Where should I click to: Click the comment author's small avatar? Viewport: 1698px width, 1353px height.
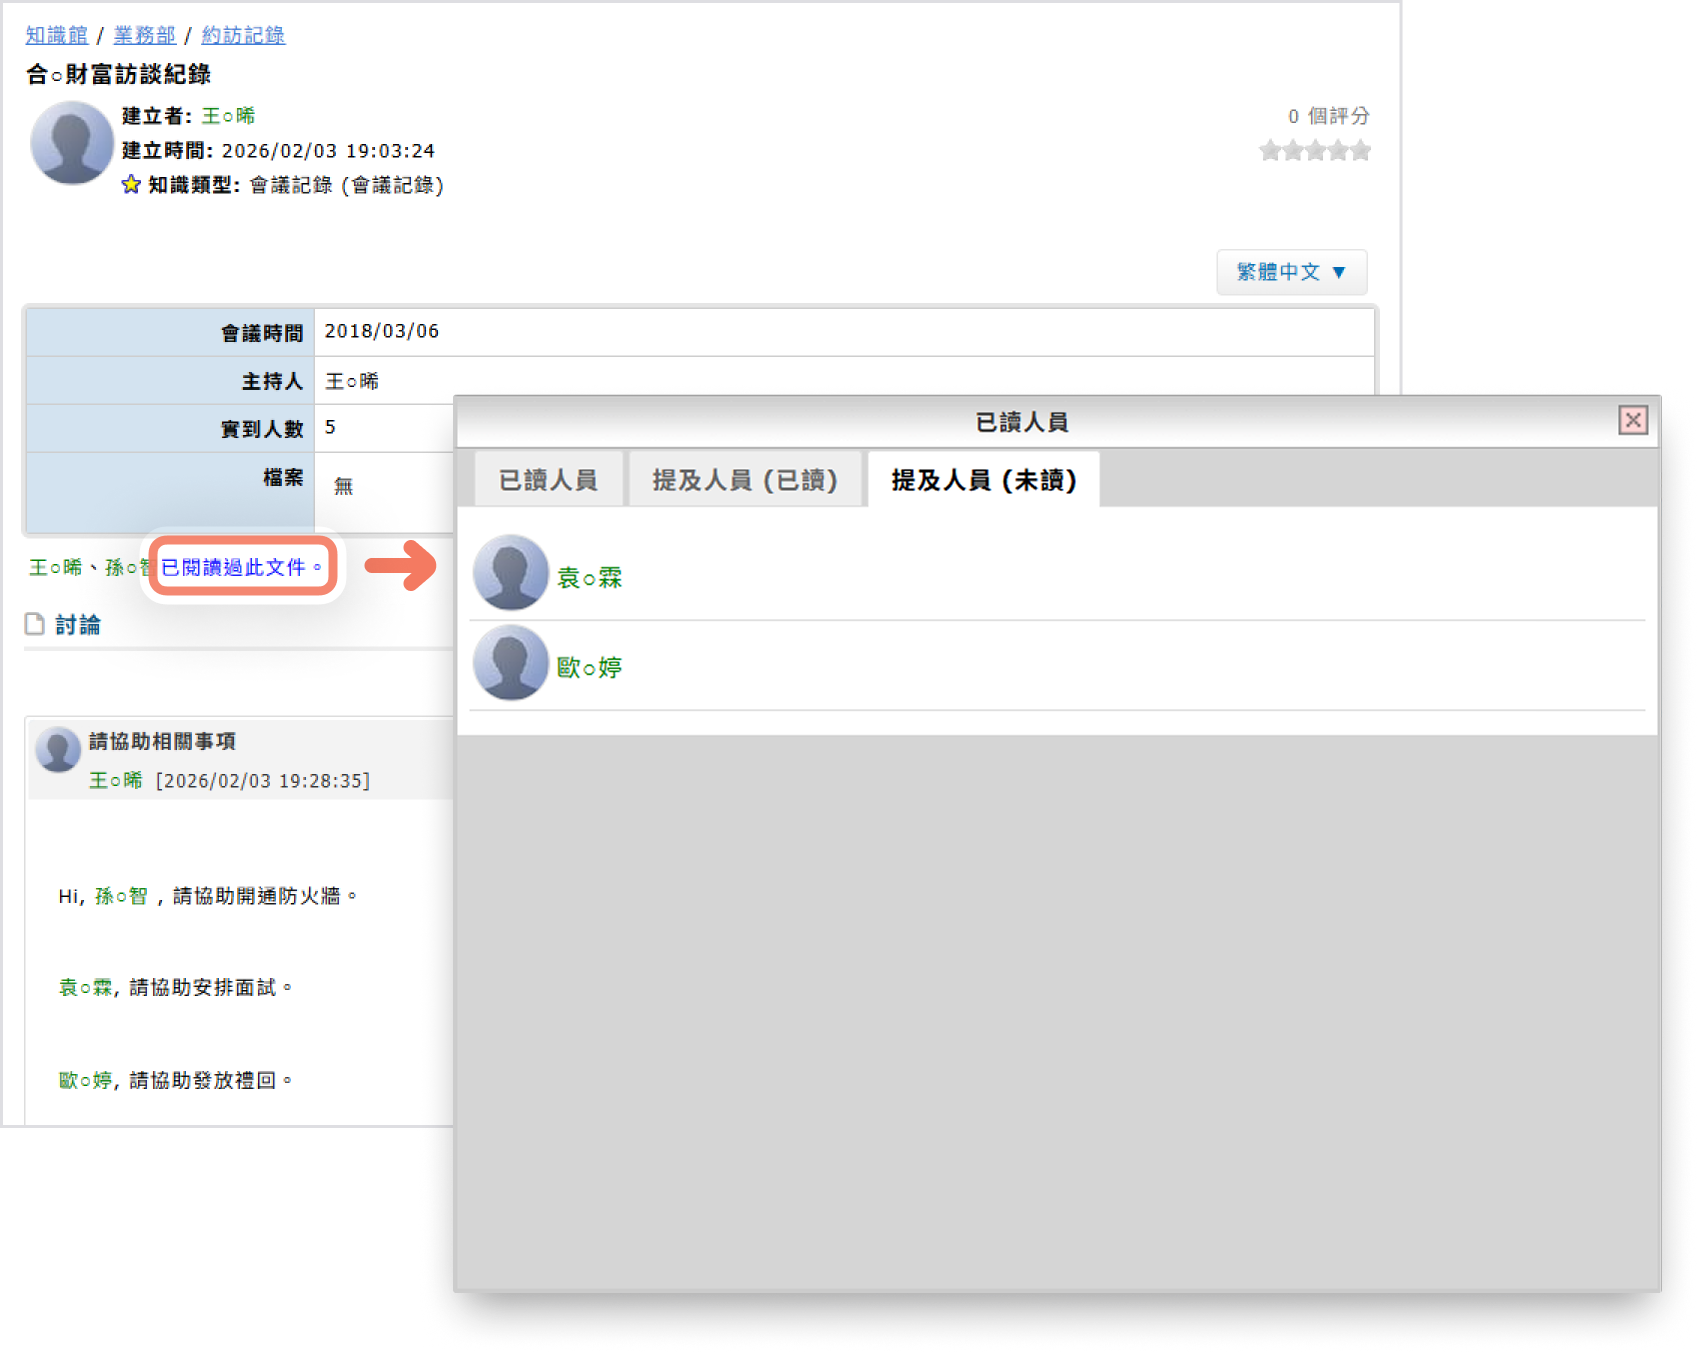point(58,750)
